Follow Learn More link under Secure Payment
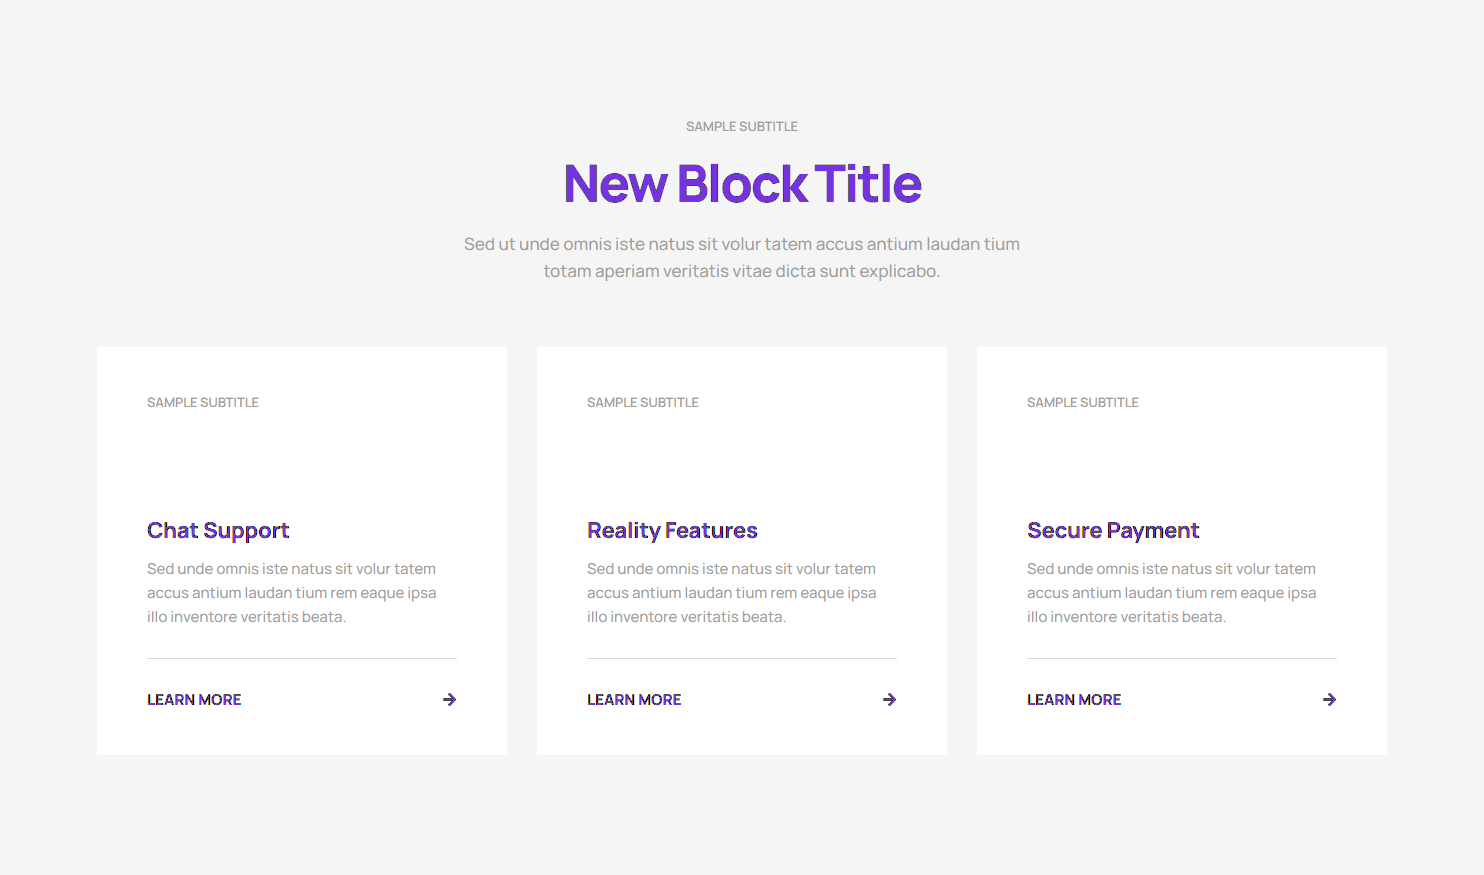Viewport: 1484px width, 875px height. point(1074,700)
